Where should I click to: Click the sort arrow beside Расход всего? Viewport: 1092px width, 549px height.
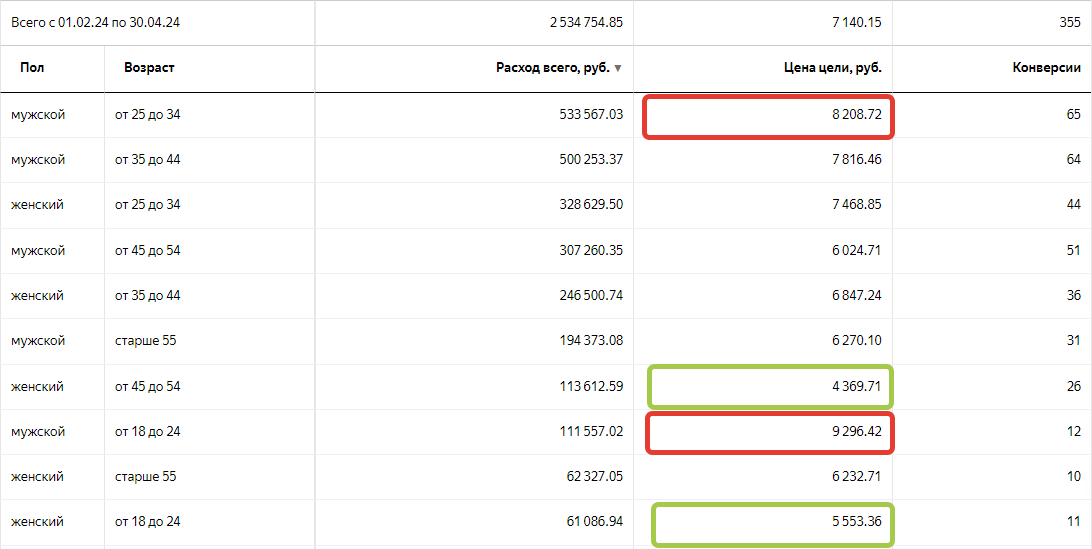618,69
